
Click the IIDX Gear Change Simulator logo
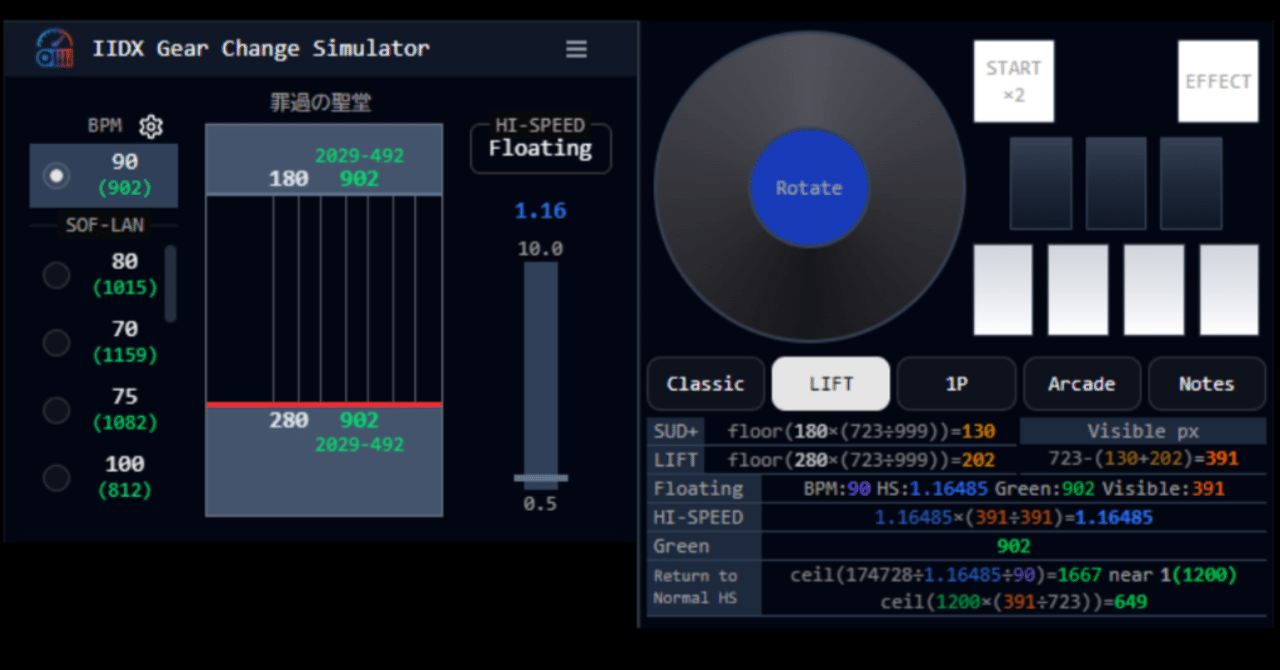pos(54,48)
